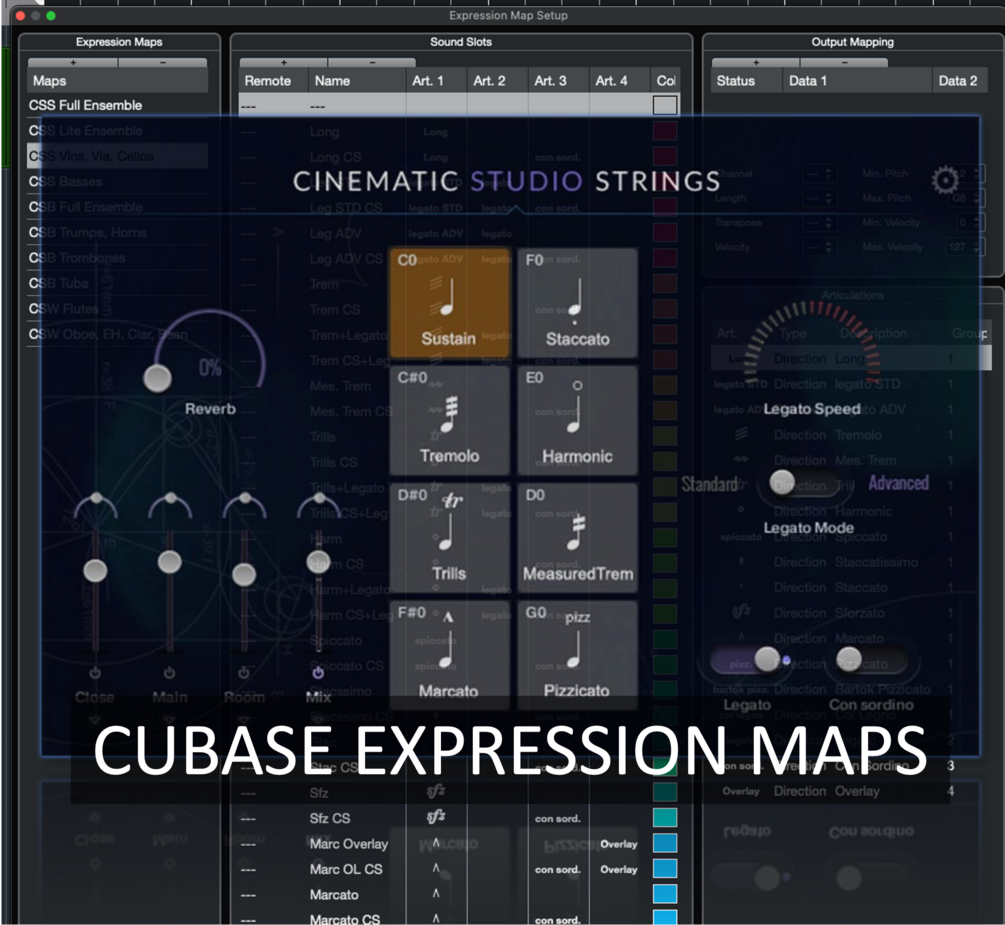Select the Tremolo articulation C#0 tile
The width and height of the screenshot is (1005, 925).
tap(449, 419)
